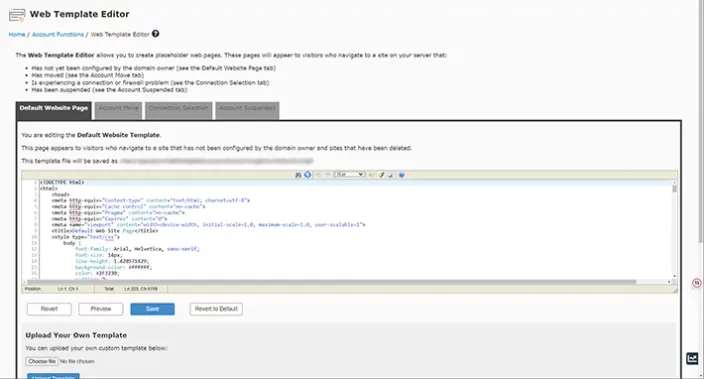This screenshot has width=704, height=379.
Task: Click the 'color: #2F3230;' code line
Action: point(97,273)
